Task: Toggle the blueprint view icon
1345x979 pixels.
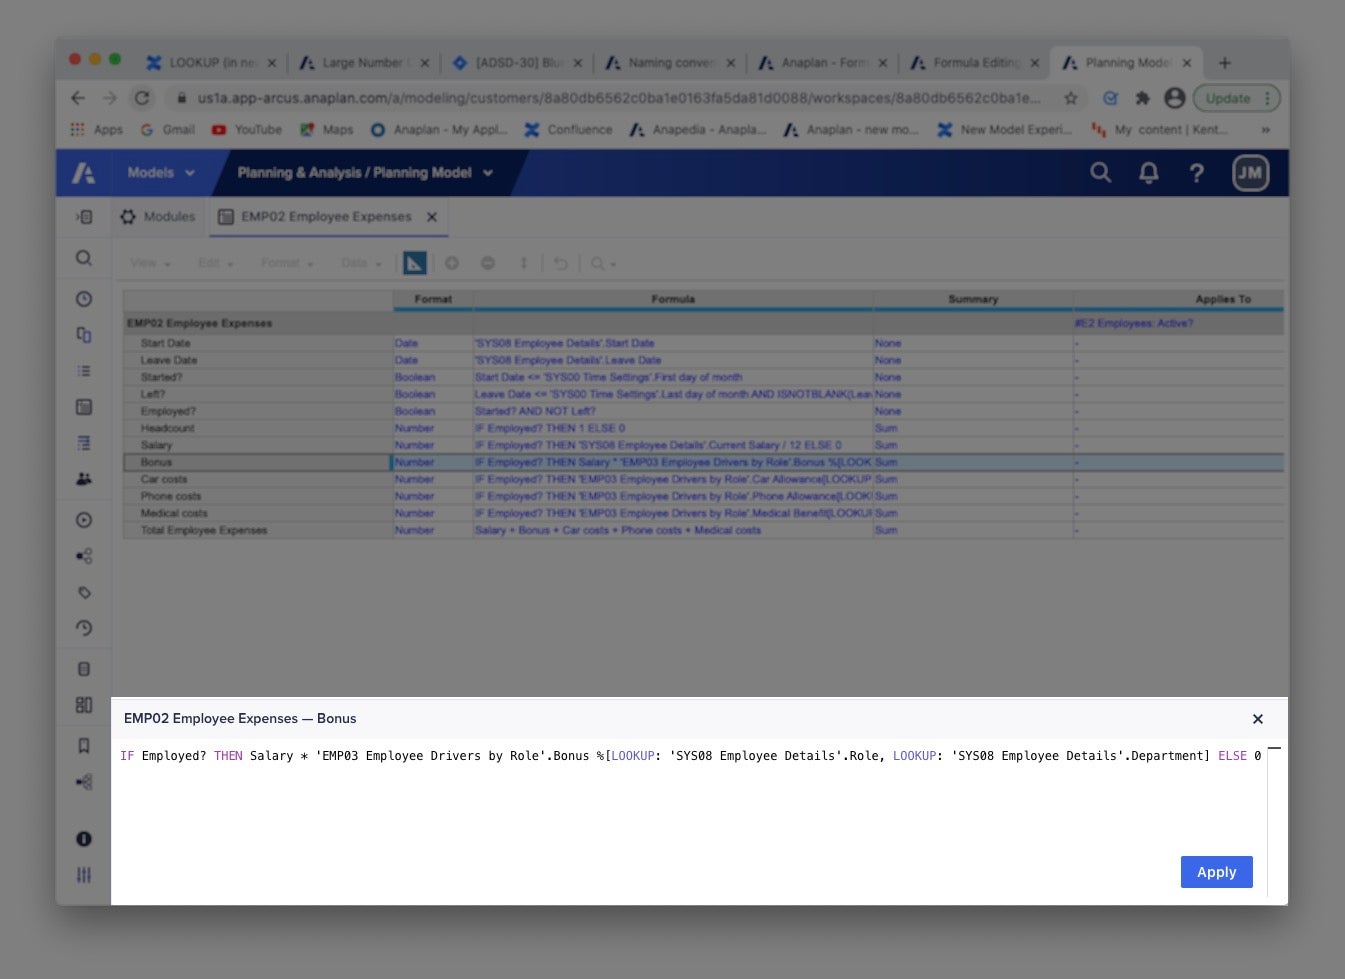Action: pos(414,263)
